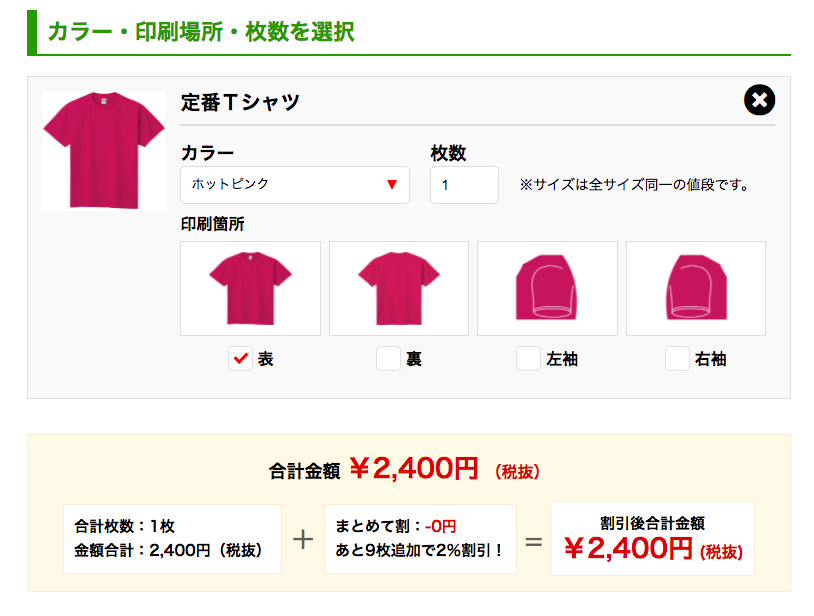Click the 枚数 quantity input field

[x=463, y=184]
